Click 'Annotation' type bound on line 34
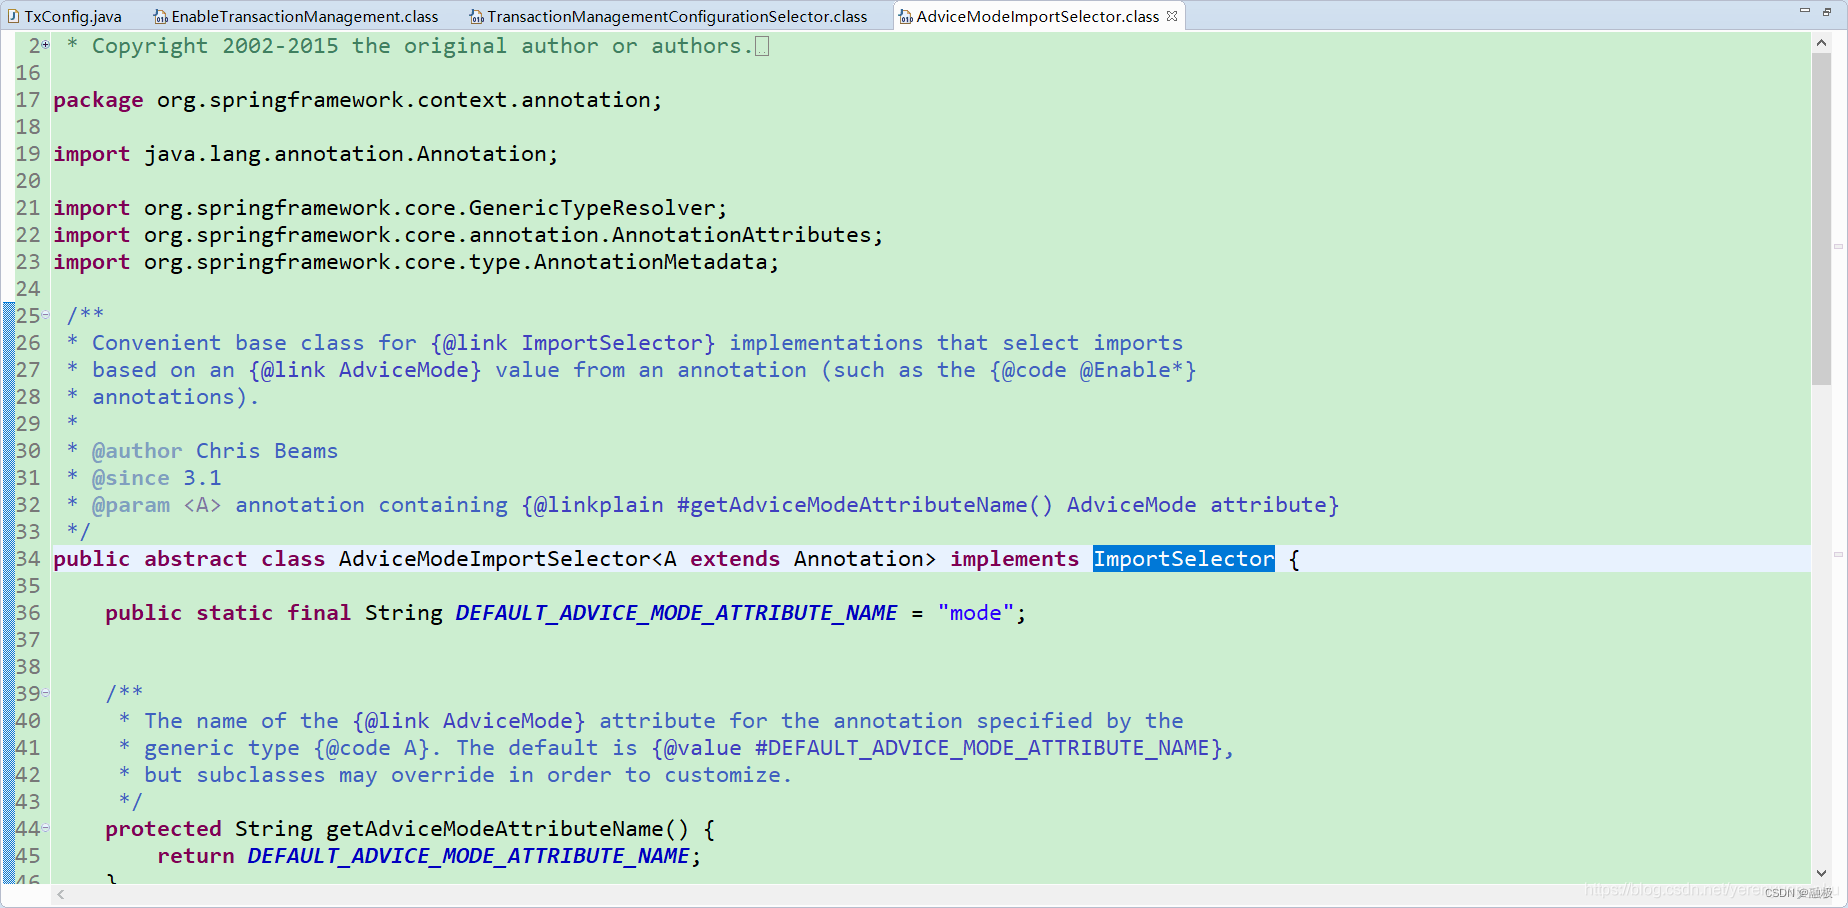Screen dimensions: 1848x908 [x=858, y=559]
